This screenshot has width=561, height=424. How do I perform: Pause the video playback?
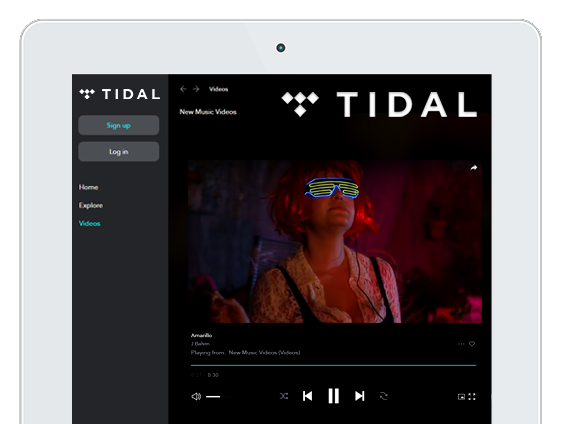[333, 396]
